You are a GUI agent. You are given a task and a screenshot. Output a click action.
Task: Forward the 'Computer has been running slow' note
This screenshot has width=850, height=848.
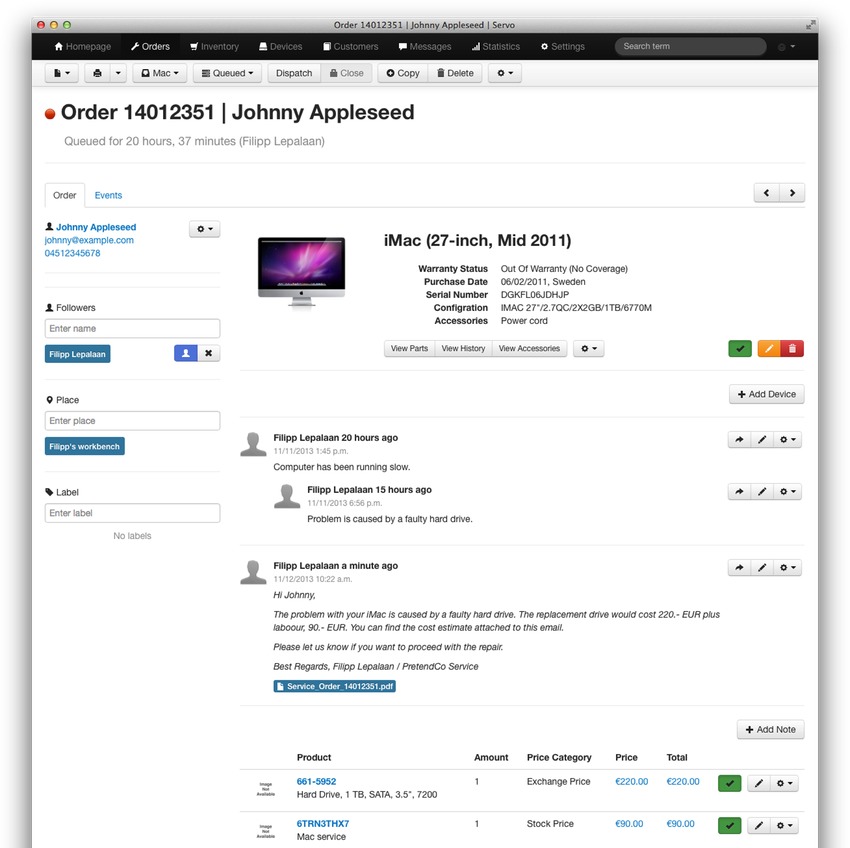(739, 439)
